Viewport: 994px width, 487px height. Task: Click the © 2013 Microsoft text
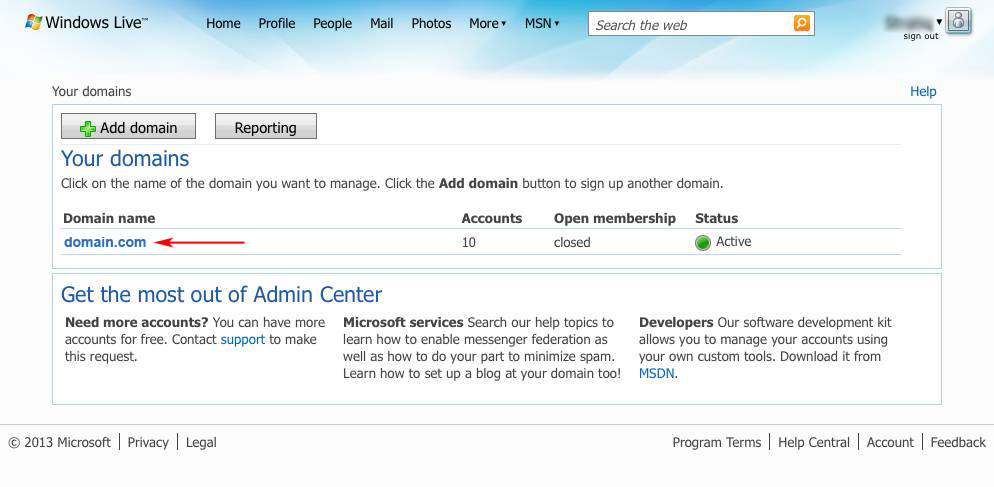60,443
